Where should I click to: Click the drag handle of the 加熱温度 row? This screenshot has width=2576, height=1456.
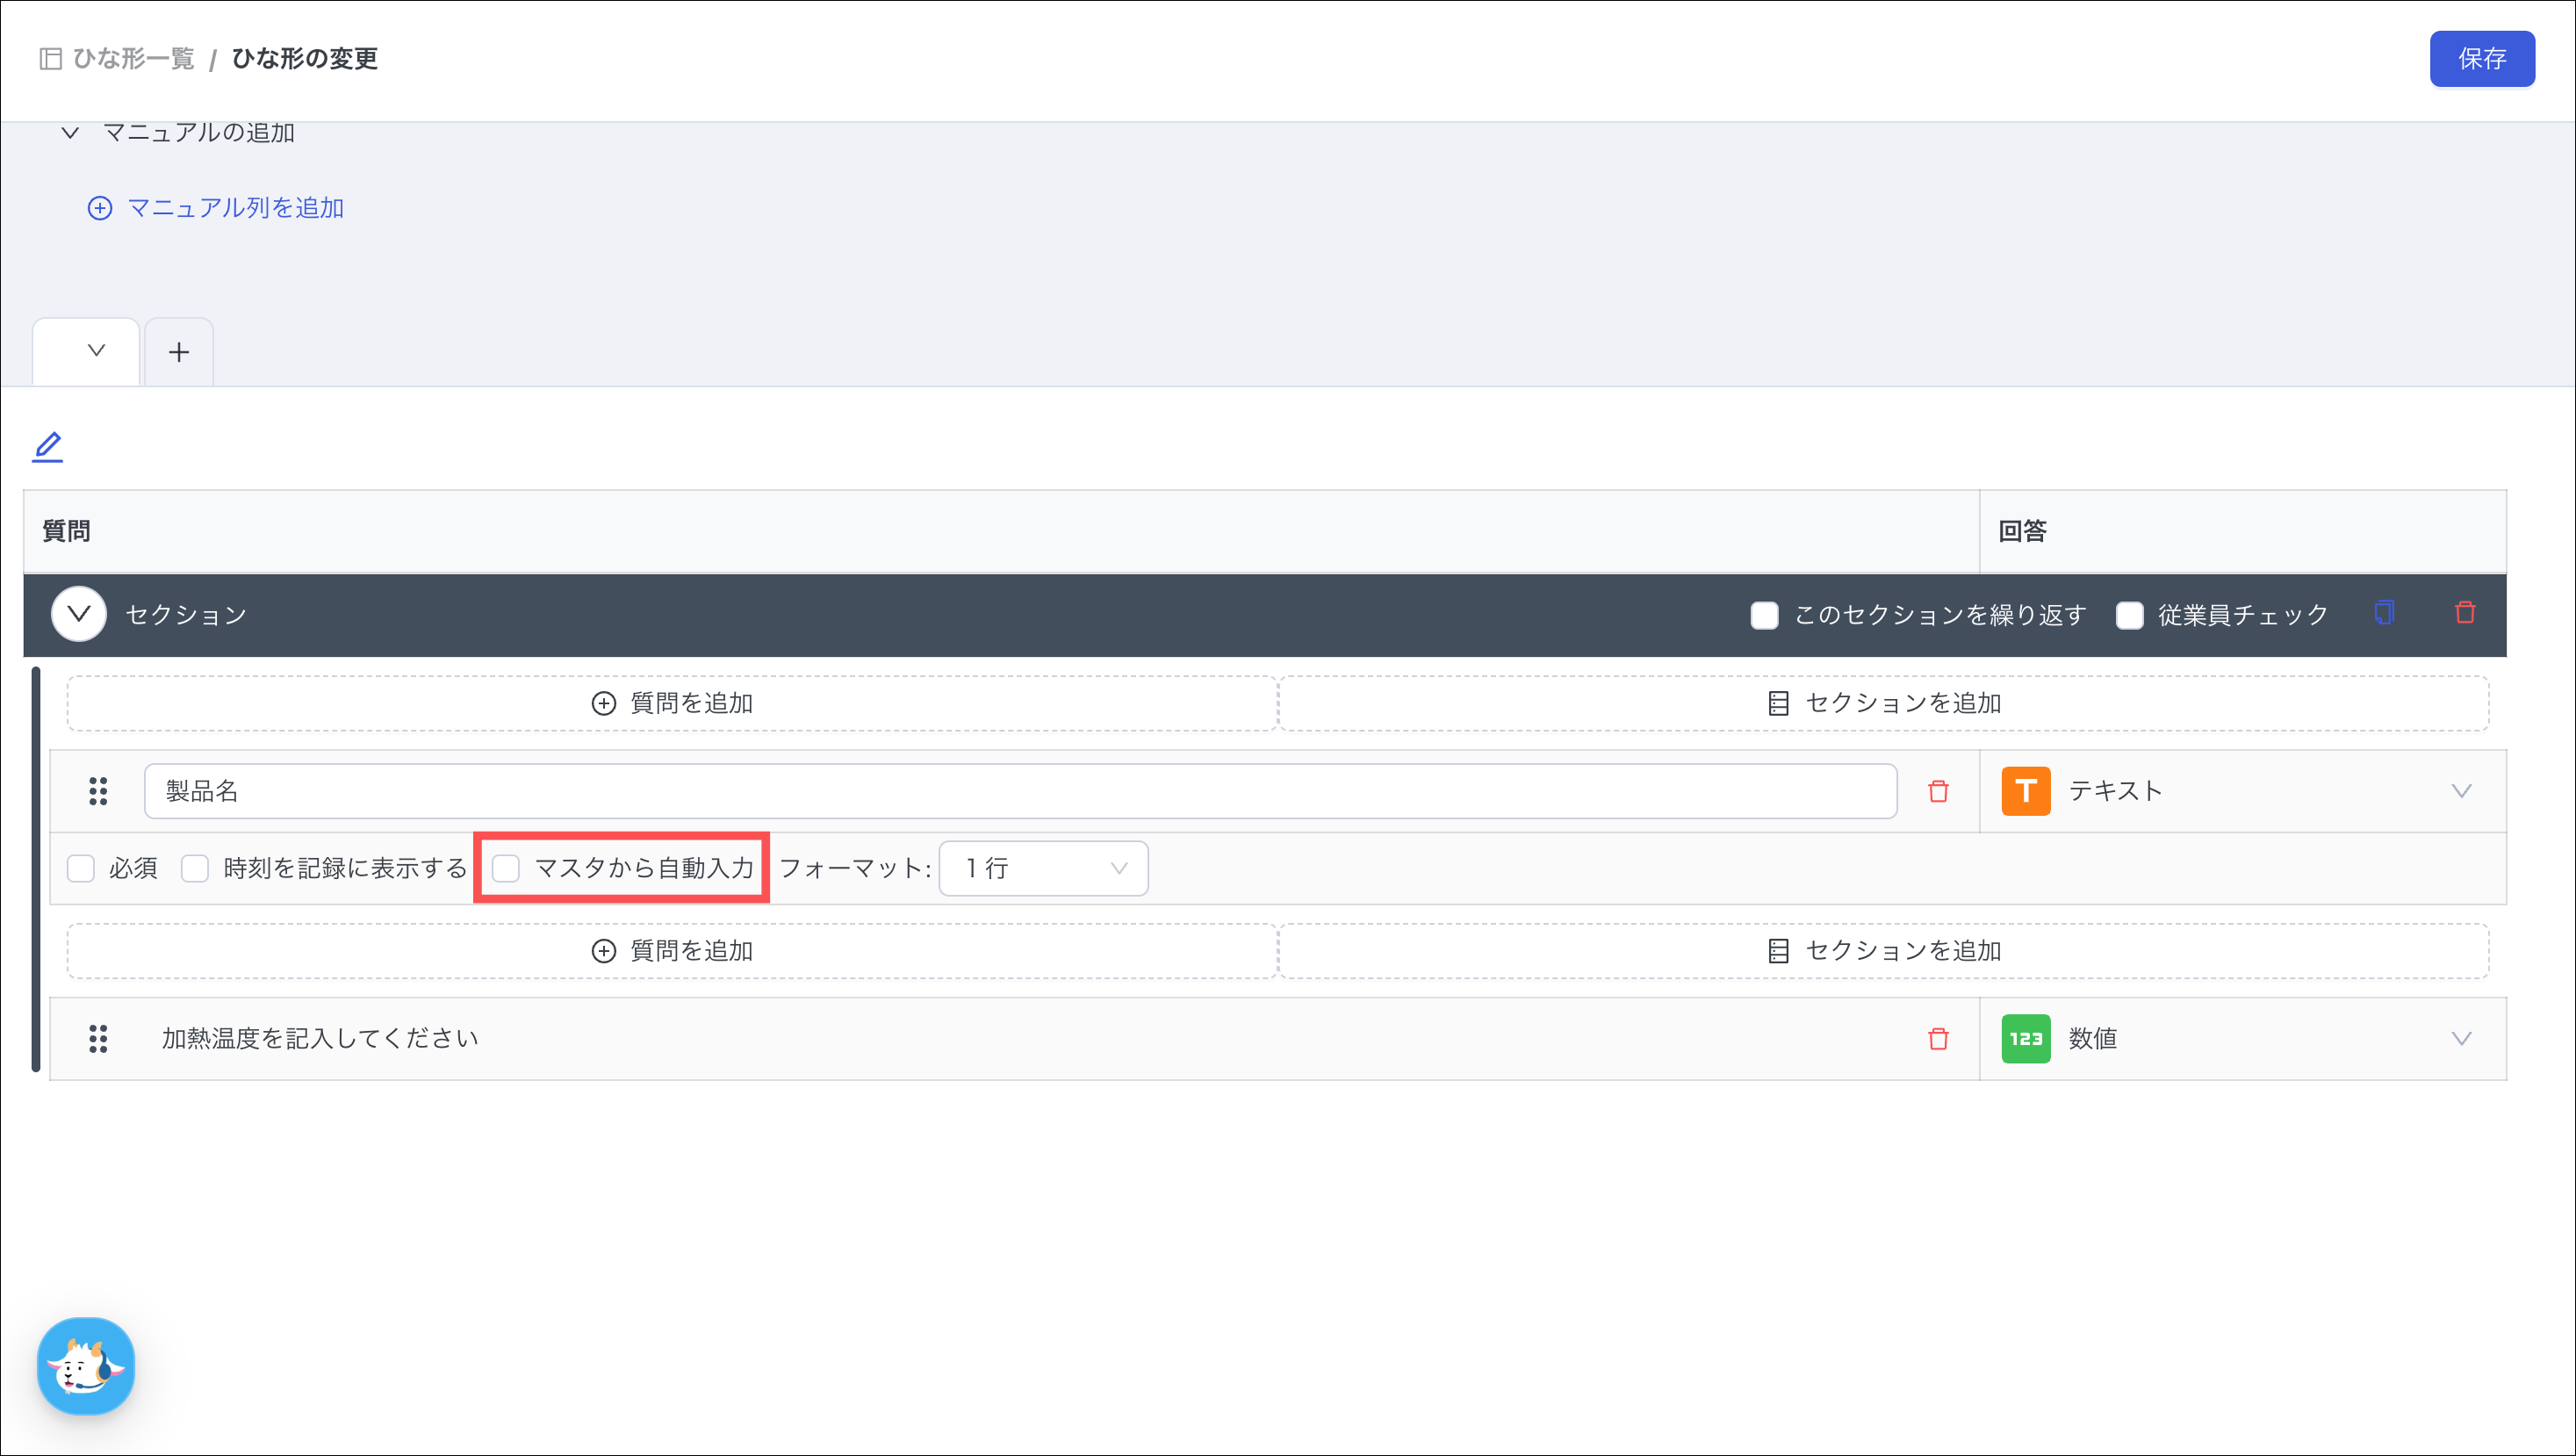click(98, 1039)
